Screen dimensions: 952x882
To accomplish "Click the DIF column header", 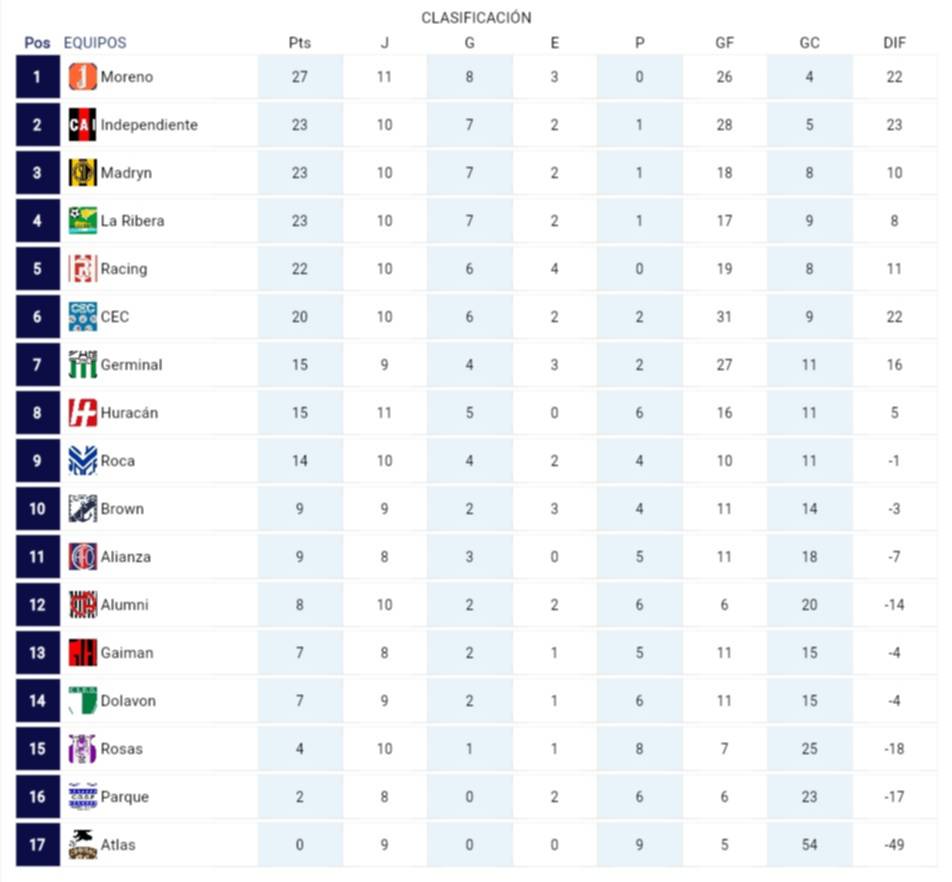I will (894, 43).
